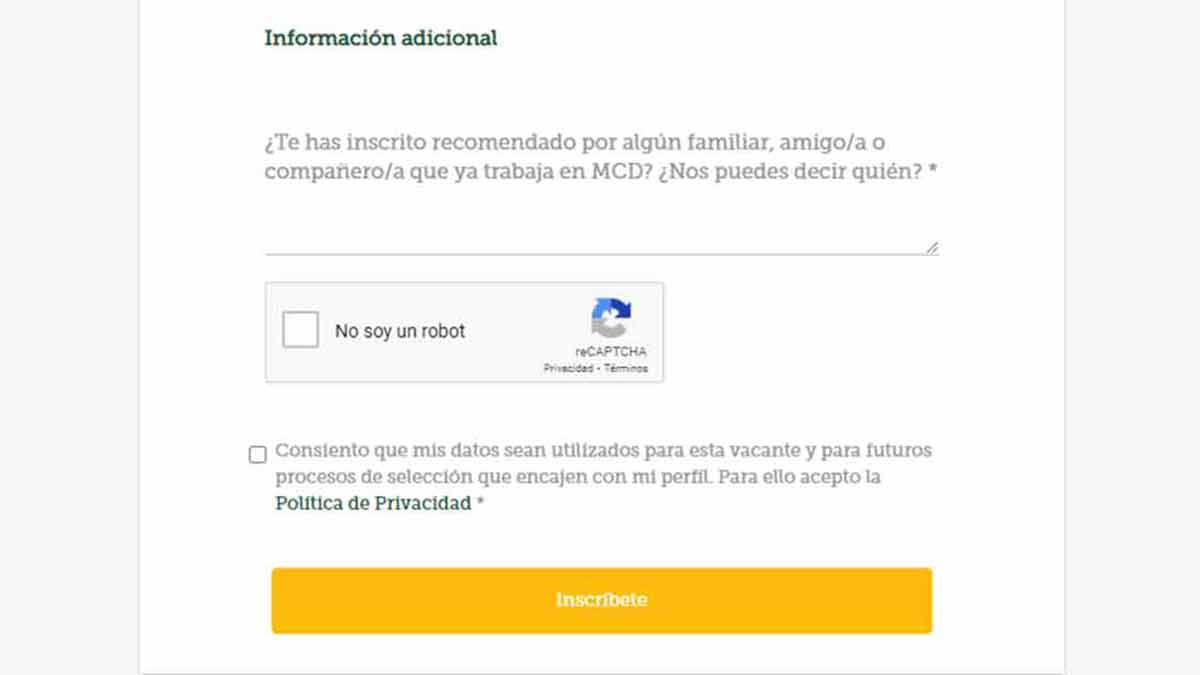Click the "reCAPTCHA" label under the logo

pos(612,351)
